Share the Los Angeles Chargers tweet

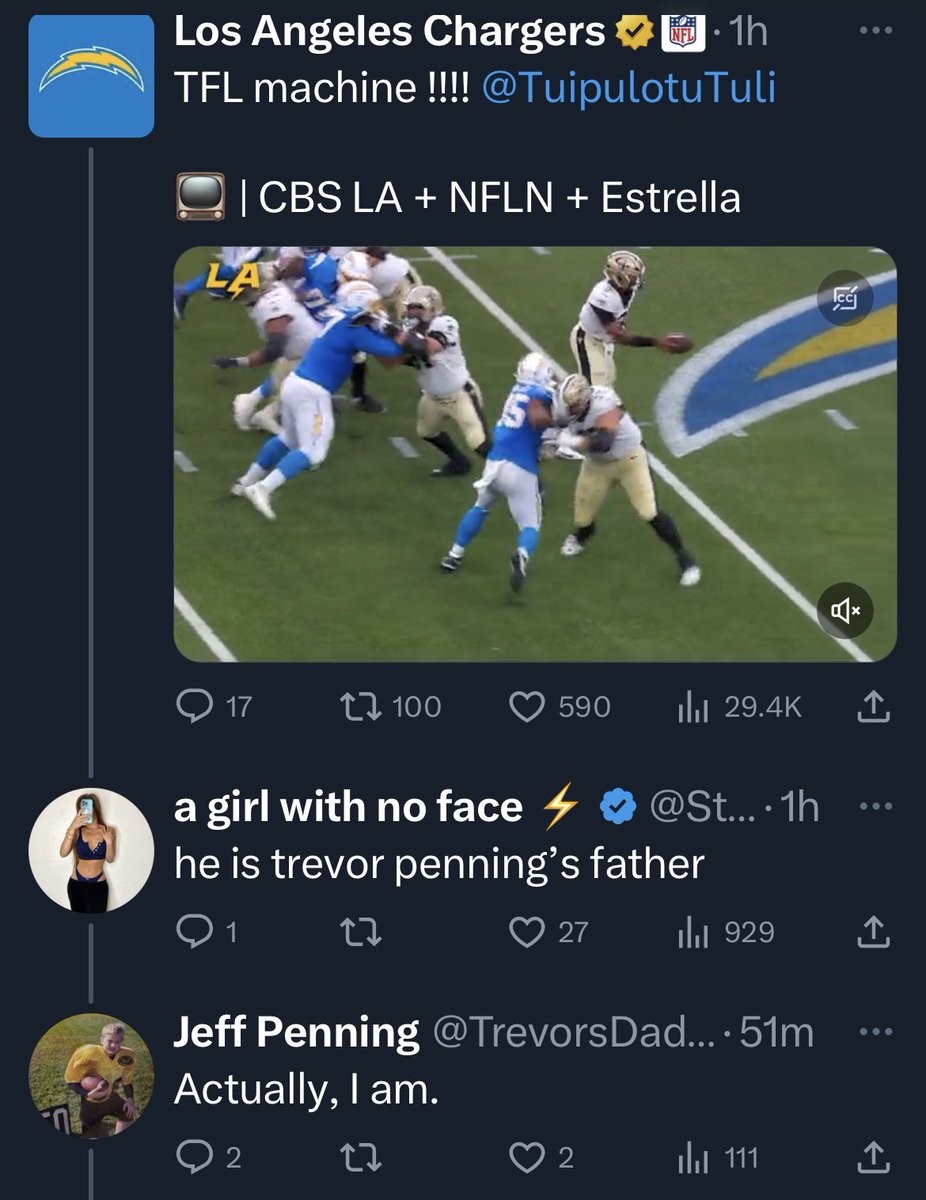tap(874, 707)
